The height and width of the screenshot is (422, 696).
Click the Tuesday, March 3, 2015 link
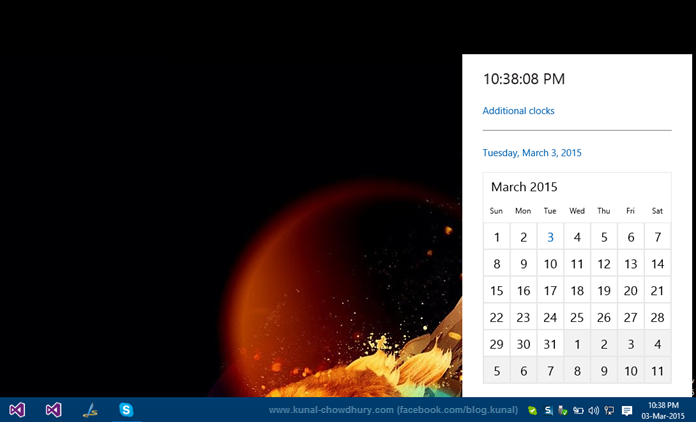click(532, 153)
